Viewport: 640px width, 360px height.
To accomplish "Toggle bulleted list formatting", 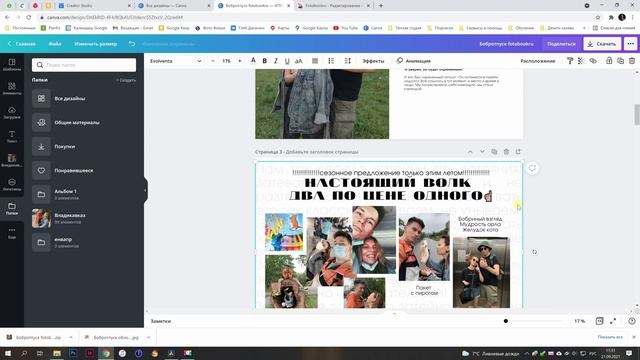I will point(331,61).
